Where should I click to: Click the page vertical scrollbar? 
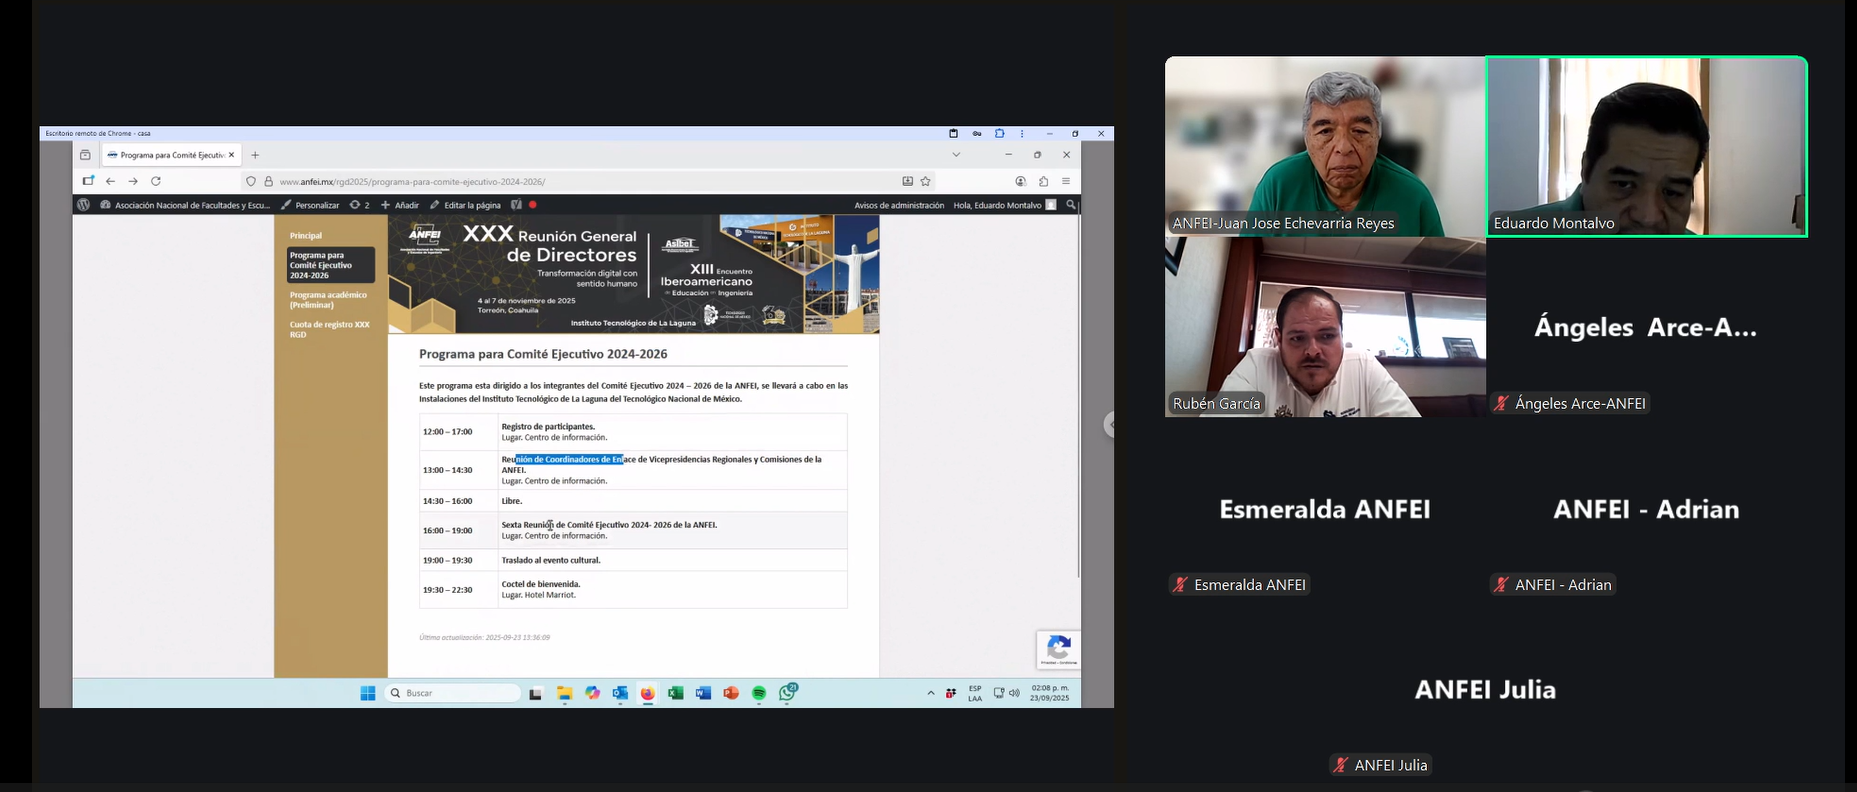coord(1078,400)
